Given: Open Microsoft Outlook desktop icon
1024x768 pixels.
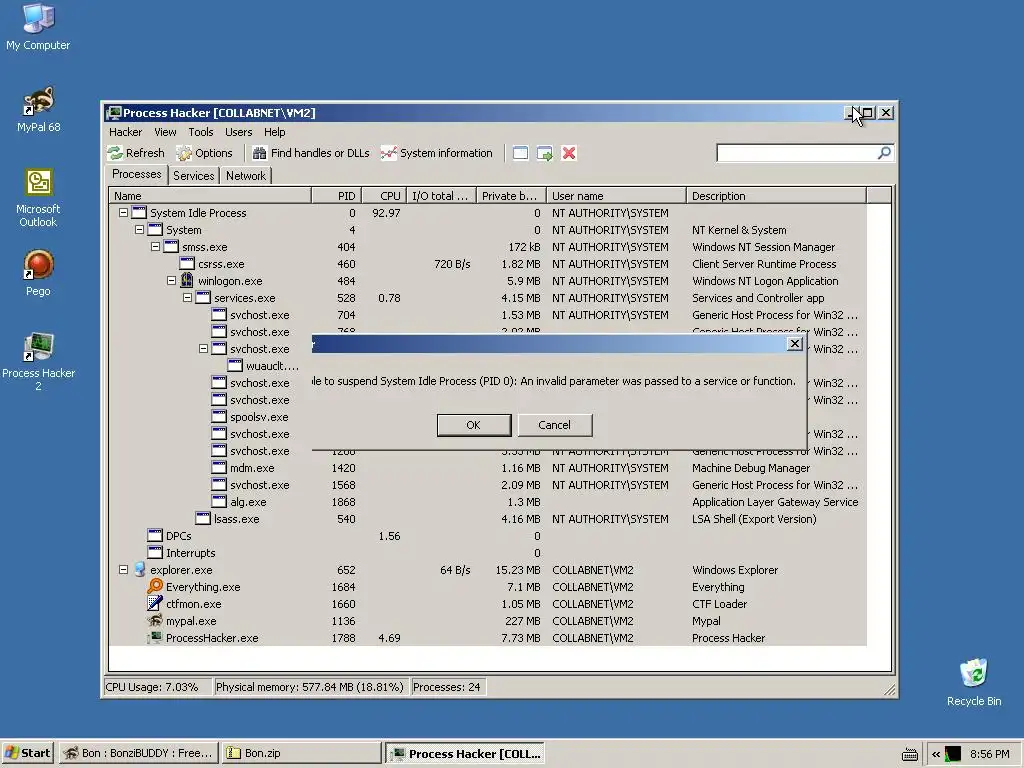Looking at the screenshot, I should coord(38,198).
